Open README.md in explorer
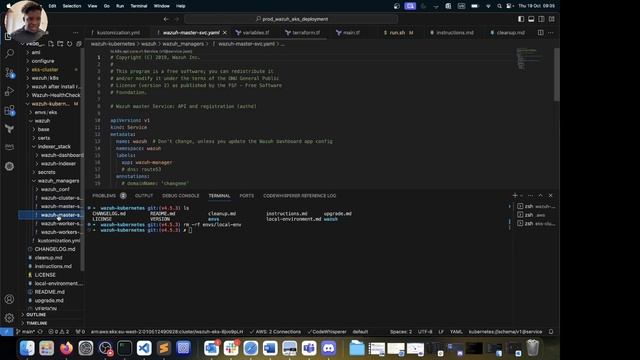The image size is (640, 360). 49,292
